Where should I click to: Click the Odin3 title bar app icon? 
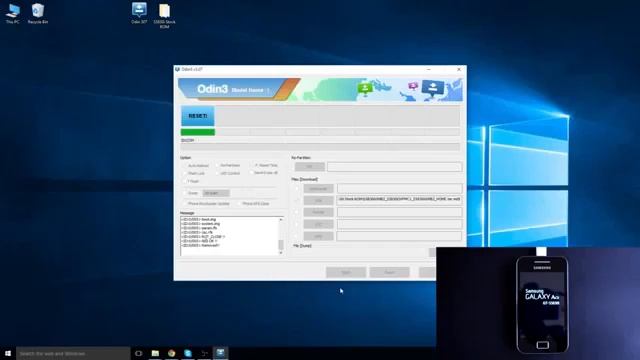[178, 69]
